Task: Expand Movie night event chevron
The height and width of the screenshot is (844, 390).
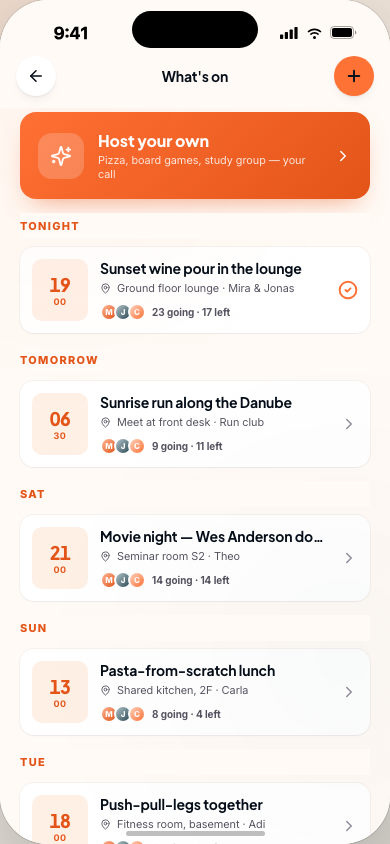Action: (x=349, y=558)
